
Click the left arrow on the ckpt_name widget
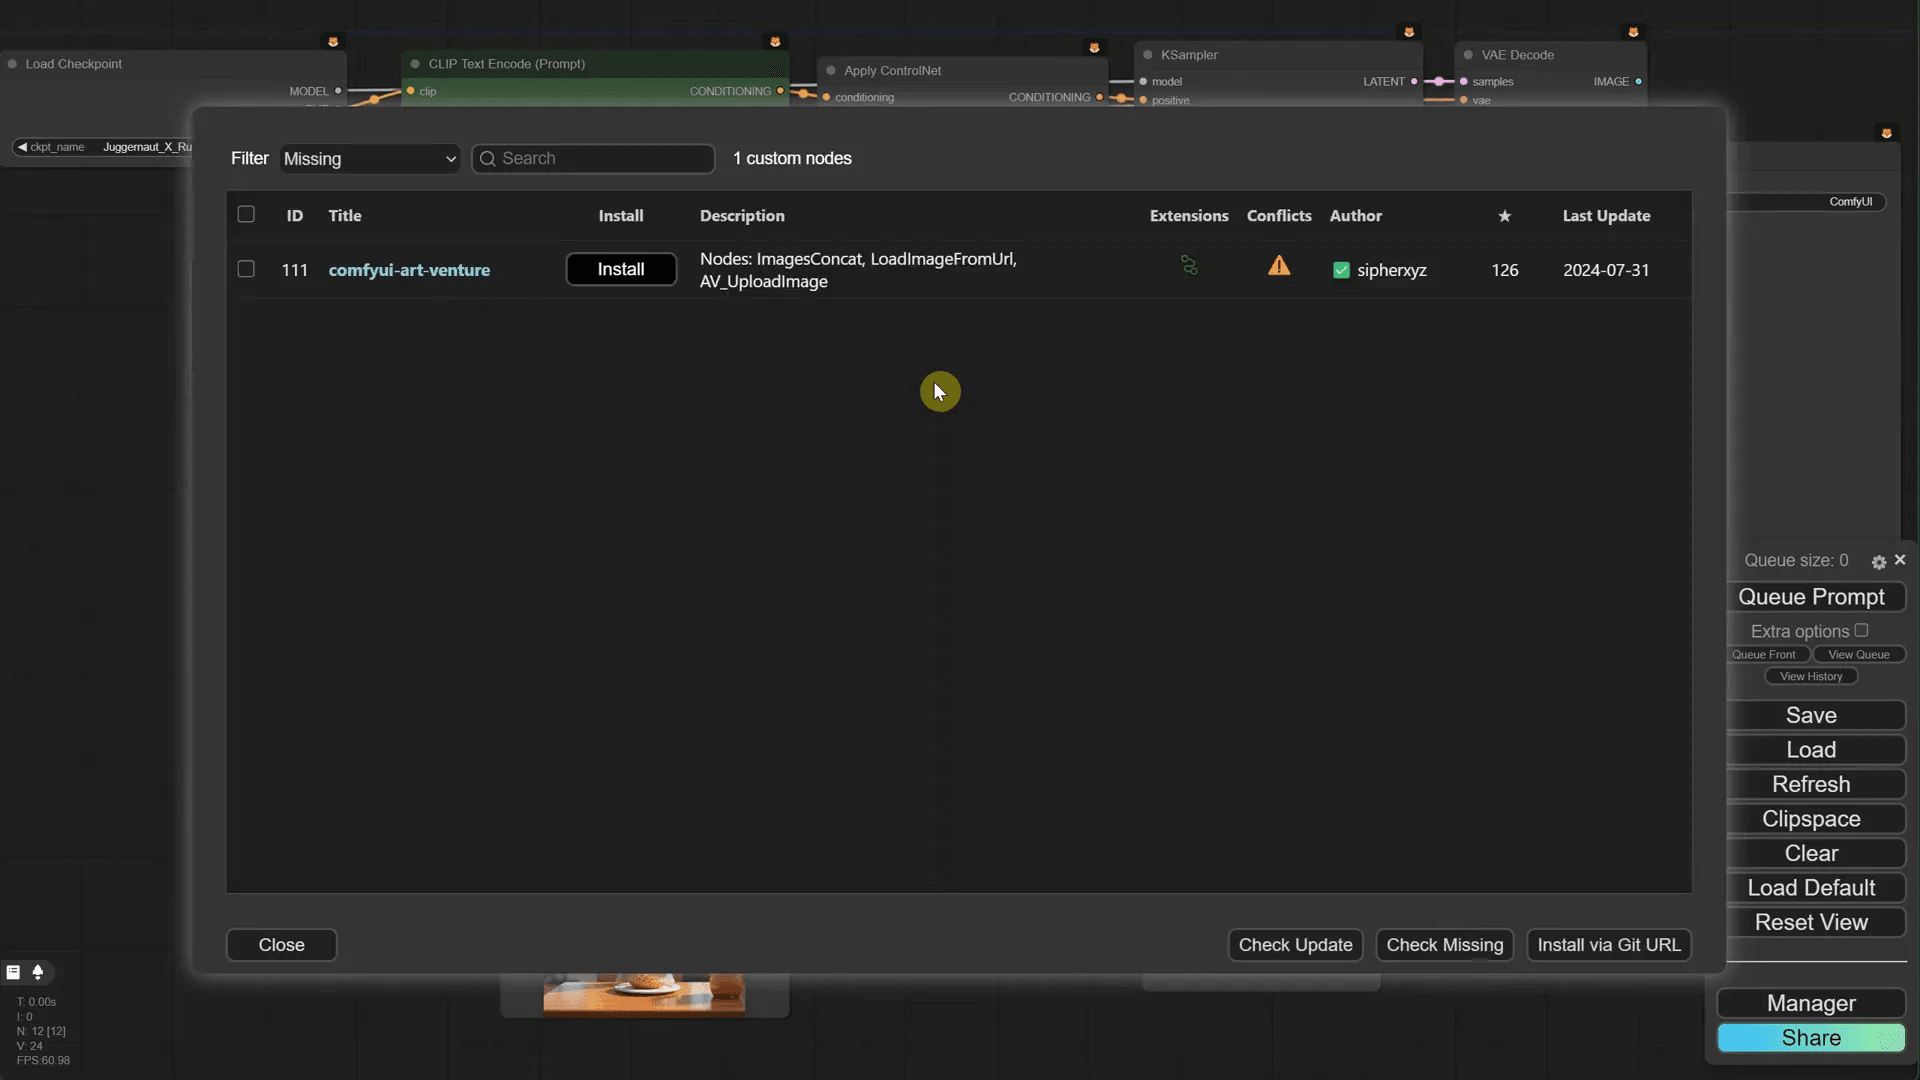pos(24,146)
